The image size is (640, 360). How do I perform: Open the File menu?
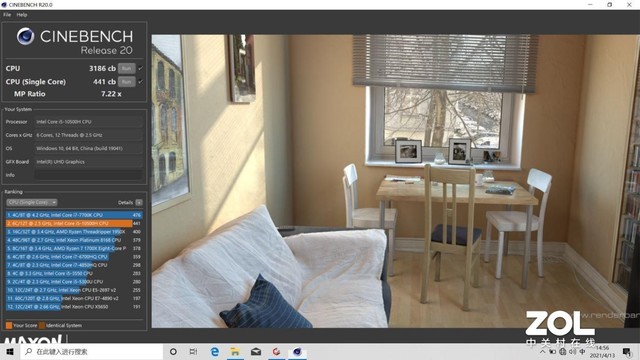click(x=7, y=15)
